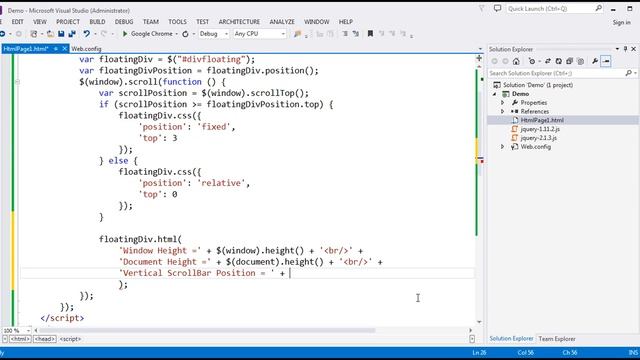The image size is (640, 360).
Task: Click the <html> breadcrumb tag
Action: [x=20, y=339]
